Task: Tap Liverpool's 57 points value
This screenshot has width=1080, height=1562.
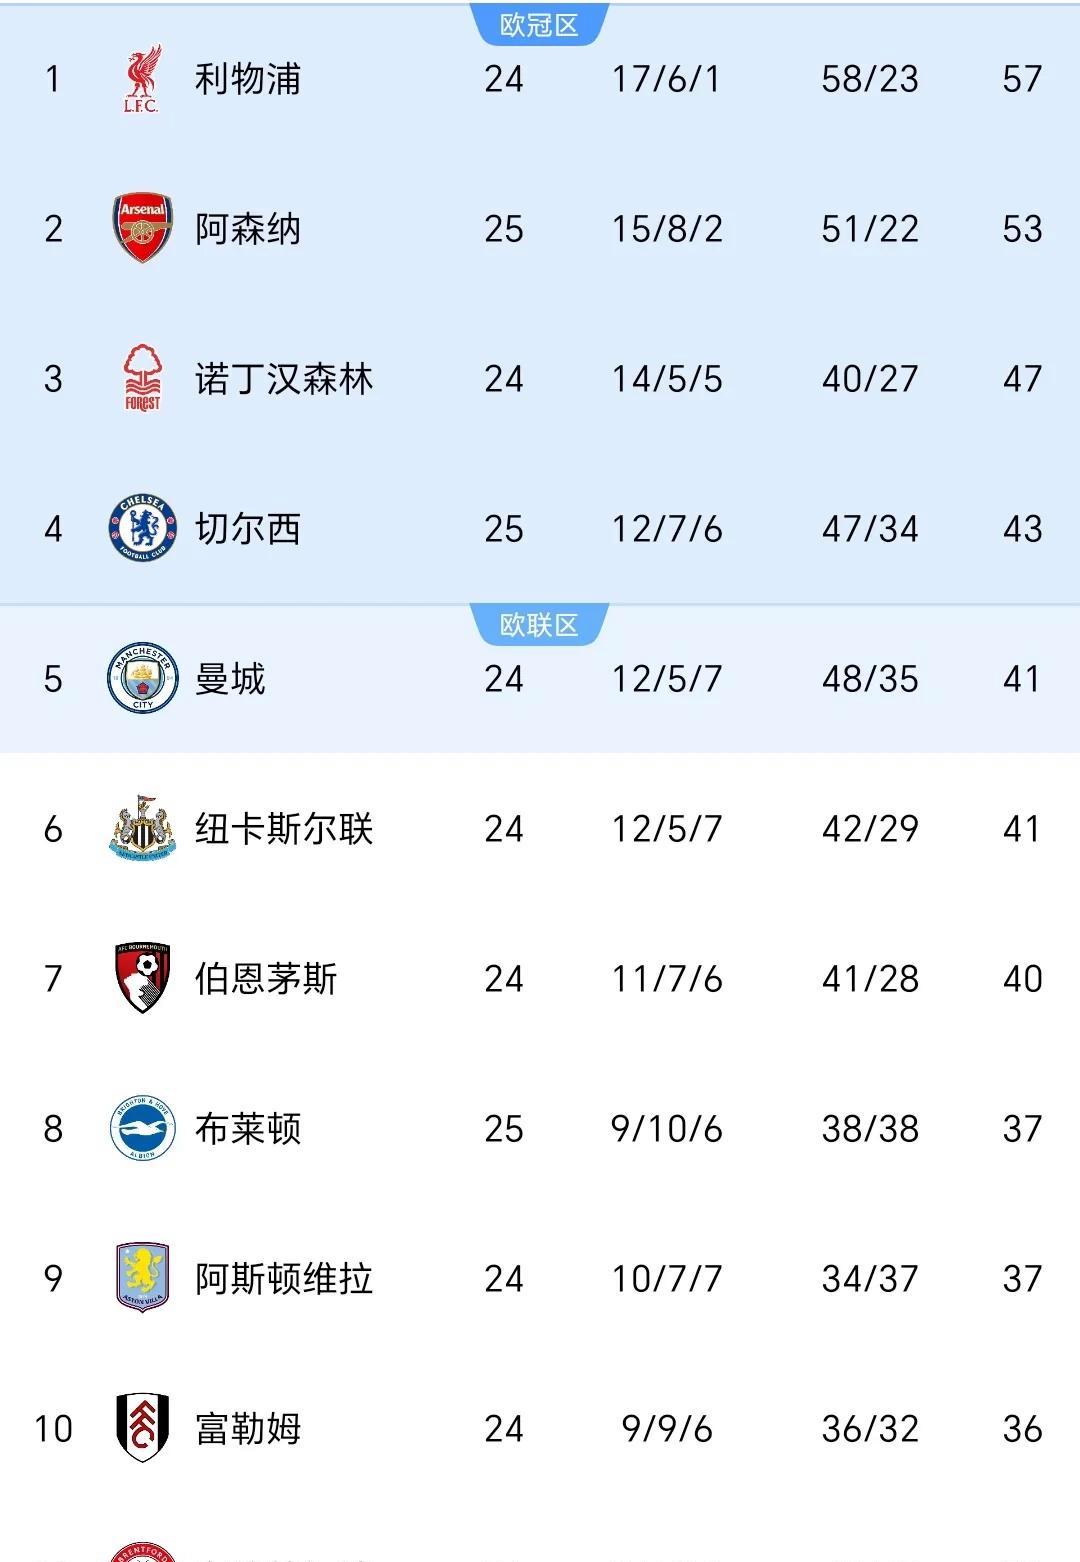Action: pos(1022,79)
